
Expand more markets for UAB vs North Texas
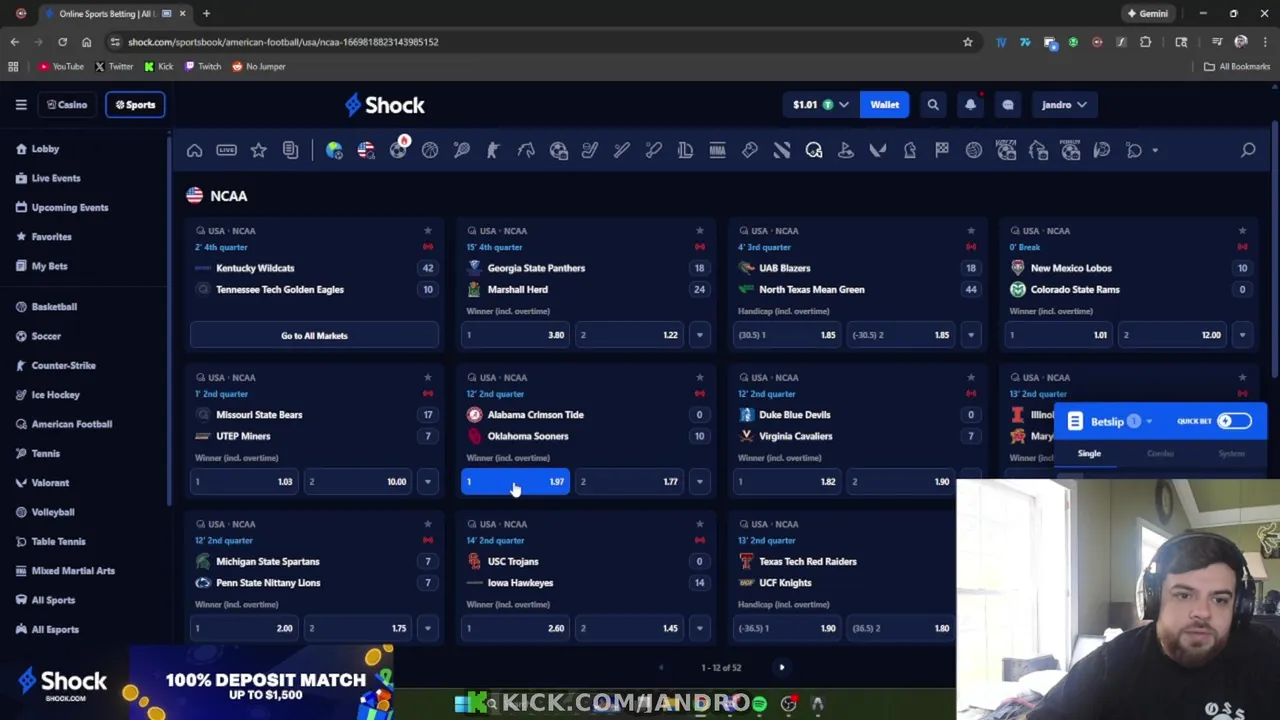970,335
